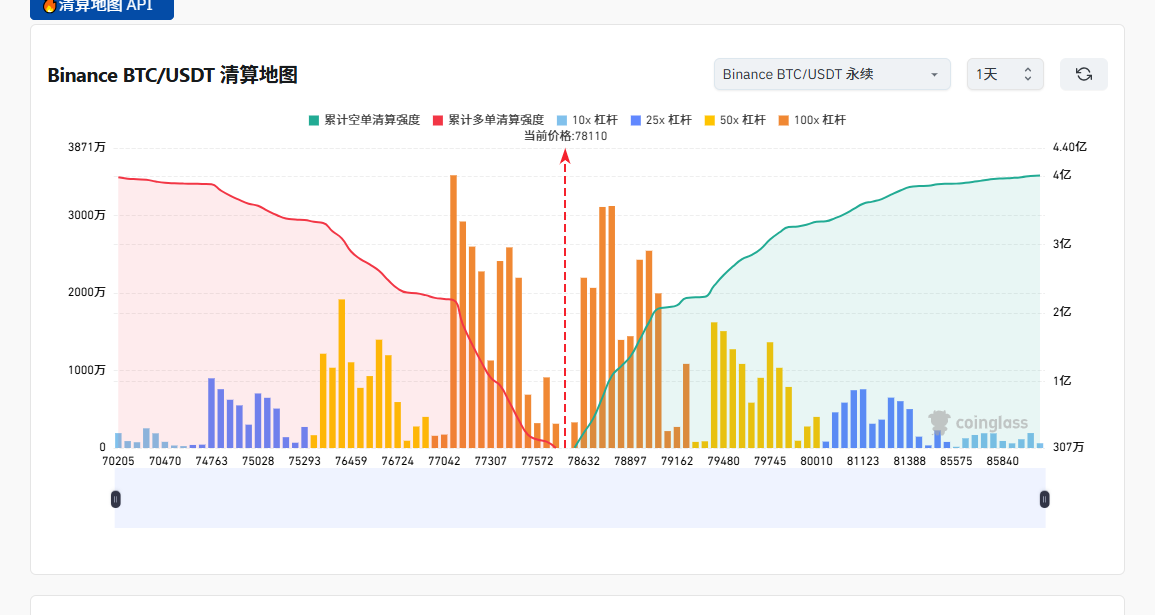Screen dimensions: 1155x615
Task: Click the tallest yellow bar near 76459
Action: click(342, 373)
